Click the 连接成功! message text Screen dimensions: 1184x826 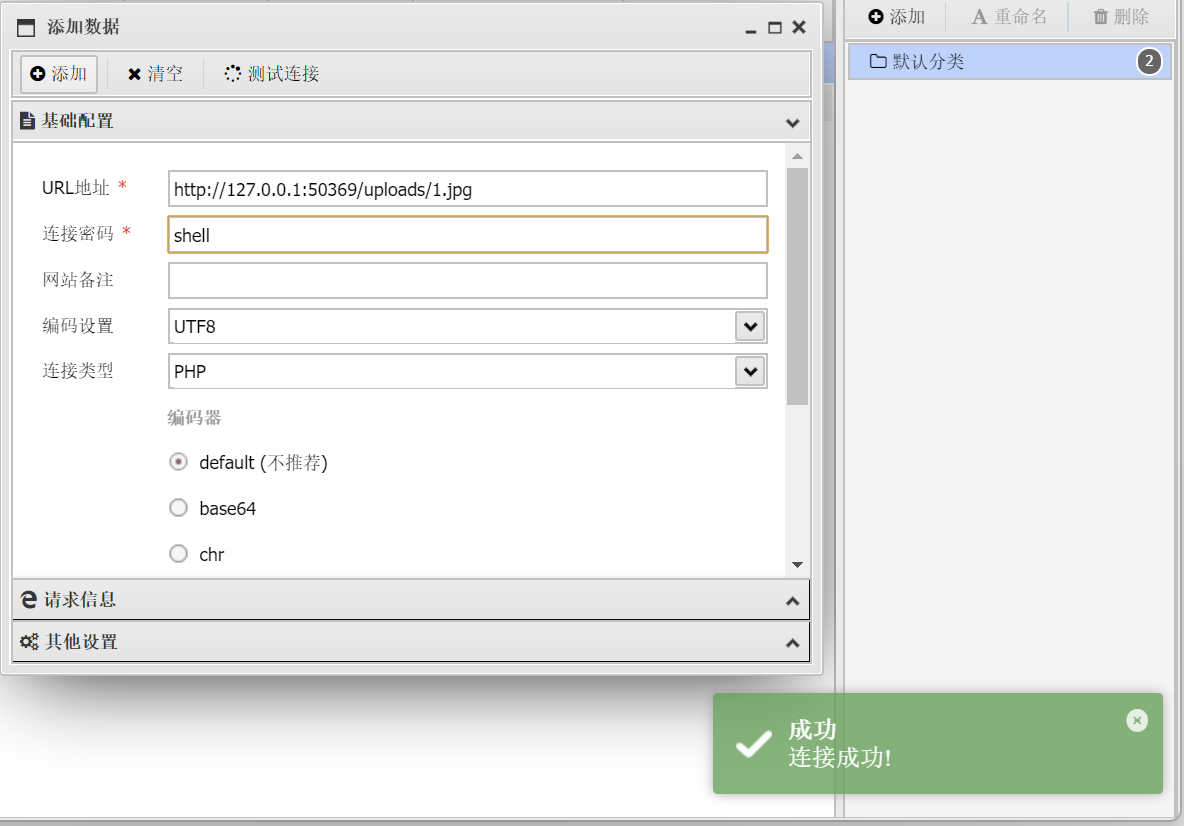pyautogui.click(x=840, y=757)
